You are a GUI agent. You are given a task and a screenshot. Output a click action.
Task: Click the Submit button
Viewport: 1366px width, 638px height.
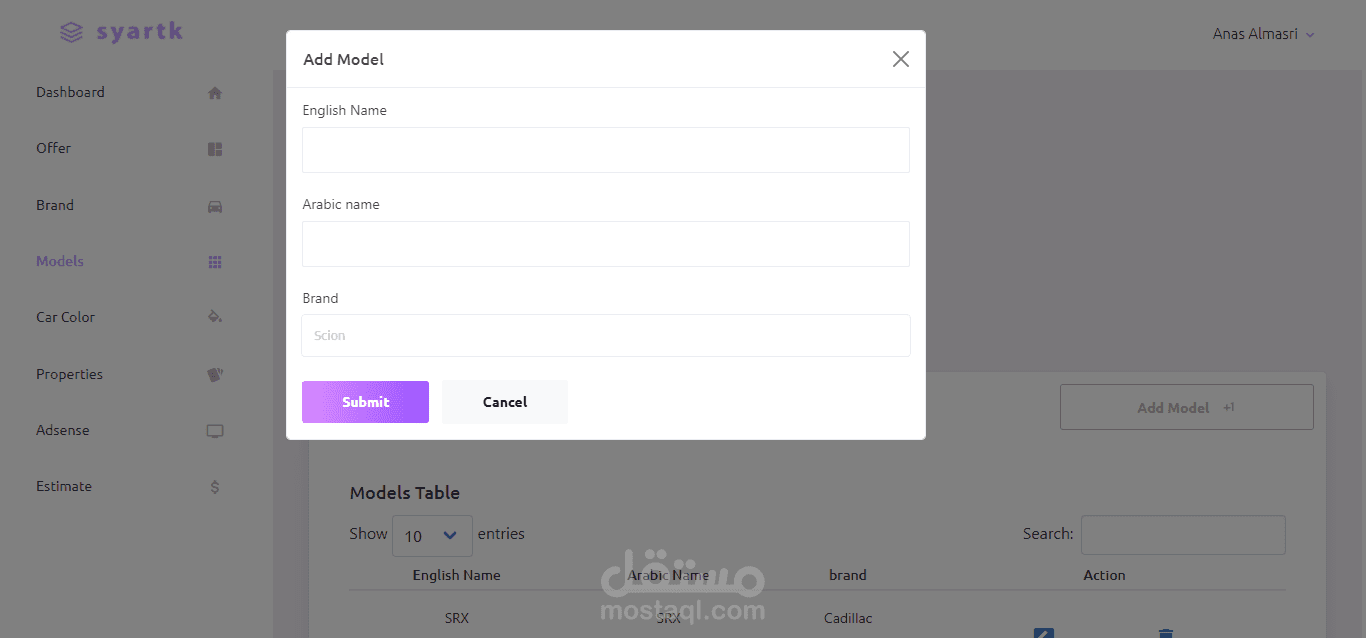(365, 402)
